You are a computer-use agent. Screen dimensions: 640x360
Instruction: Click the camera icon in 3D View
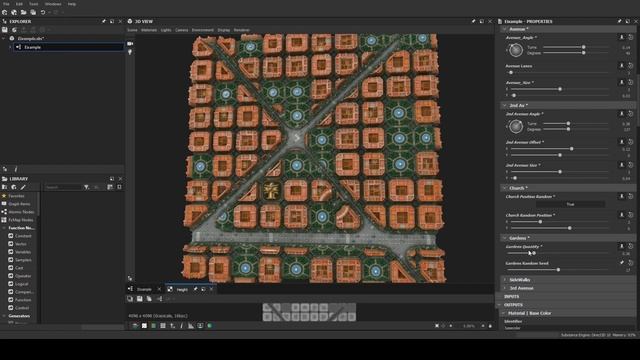[130, 43]
